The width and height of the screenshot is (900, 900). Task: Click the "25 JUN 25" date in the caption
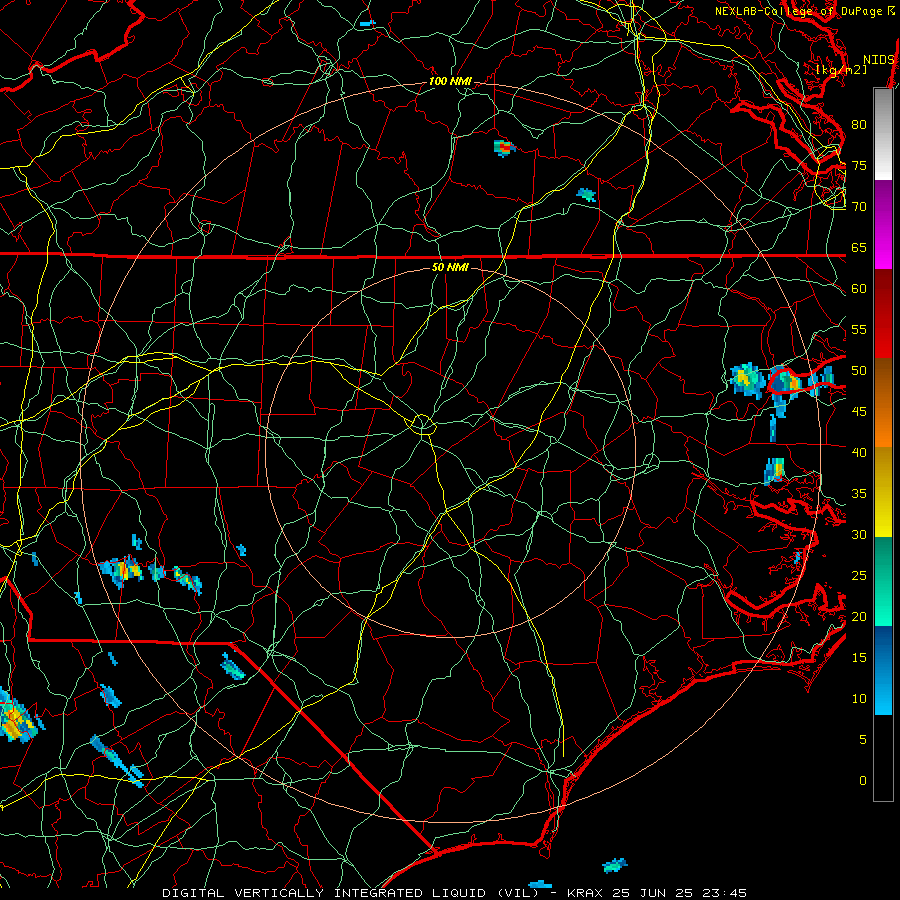tap(654, 893)
